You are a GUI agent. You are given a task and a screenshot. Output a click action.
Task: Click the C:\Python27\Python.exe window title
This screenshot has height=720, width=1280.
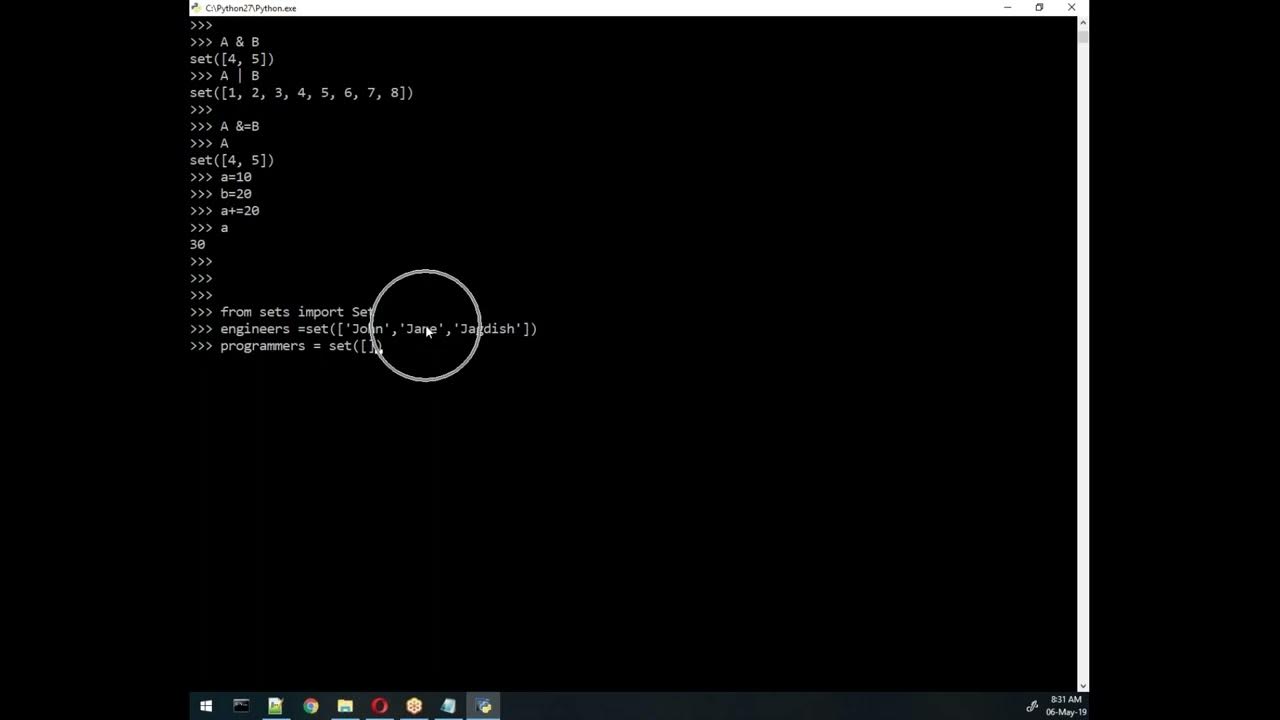[x=251, y=8]
